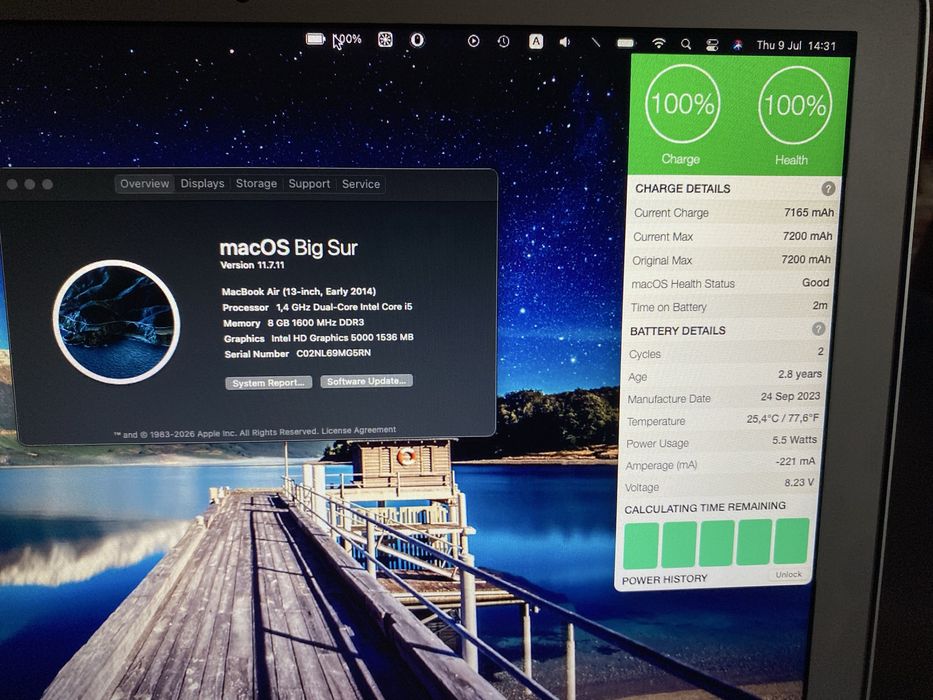Switch to the Displays tab
Image resolution: width=933 pixels, height=700 pixels.
coord(202,183)
